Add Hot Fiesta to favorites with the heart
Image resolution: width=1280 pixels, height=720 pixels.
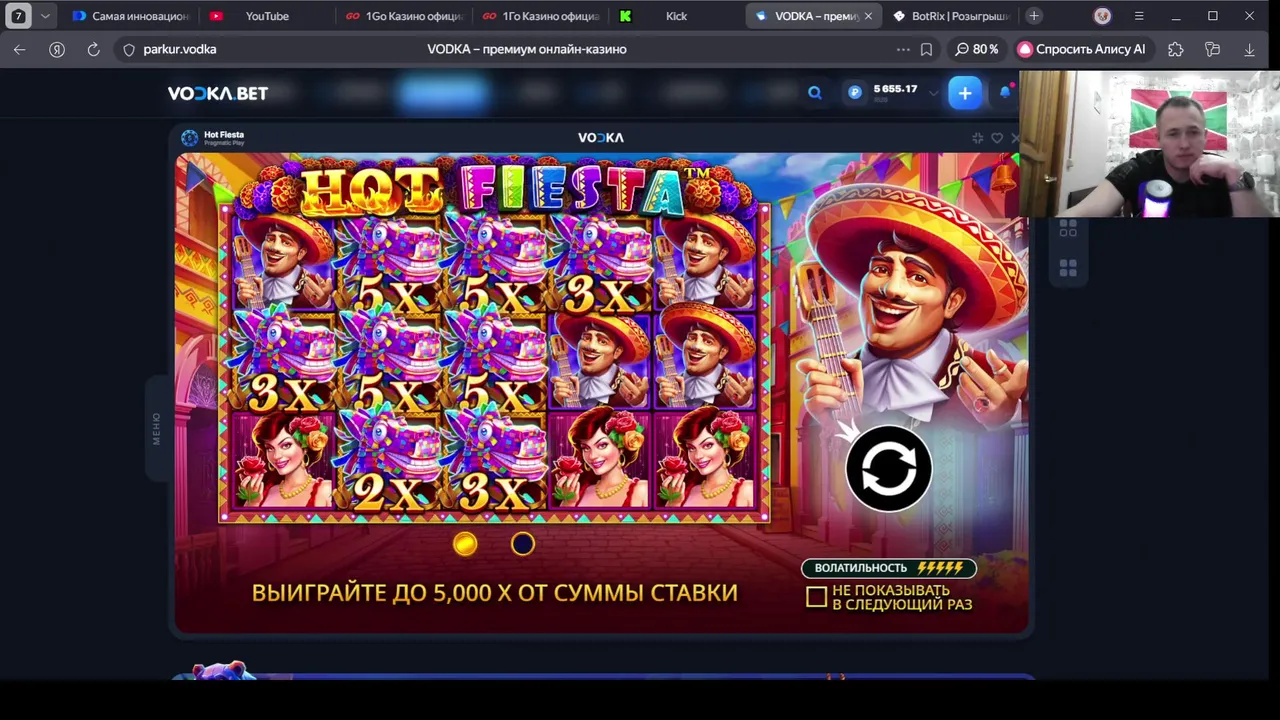point(997,138)
